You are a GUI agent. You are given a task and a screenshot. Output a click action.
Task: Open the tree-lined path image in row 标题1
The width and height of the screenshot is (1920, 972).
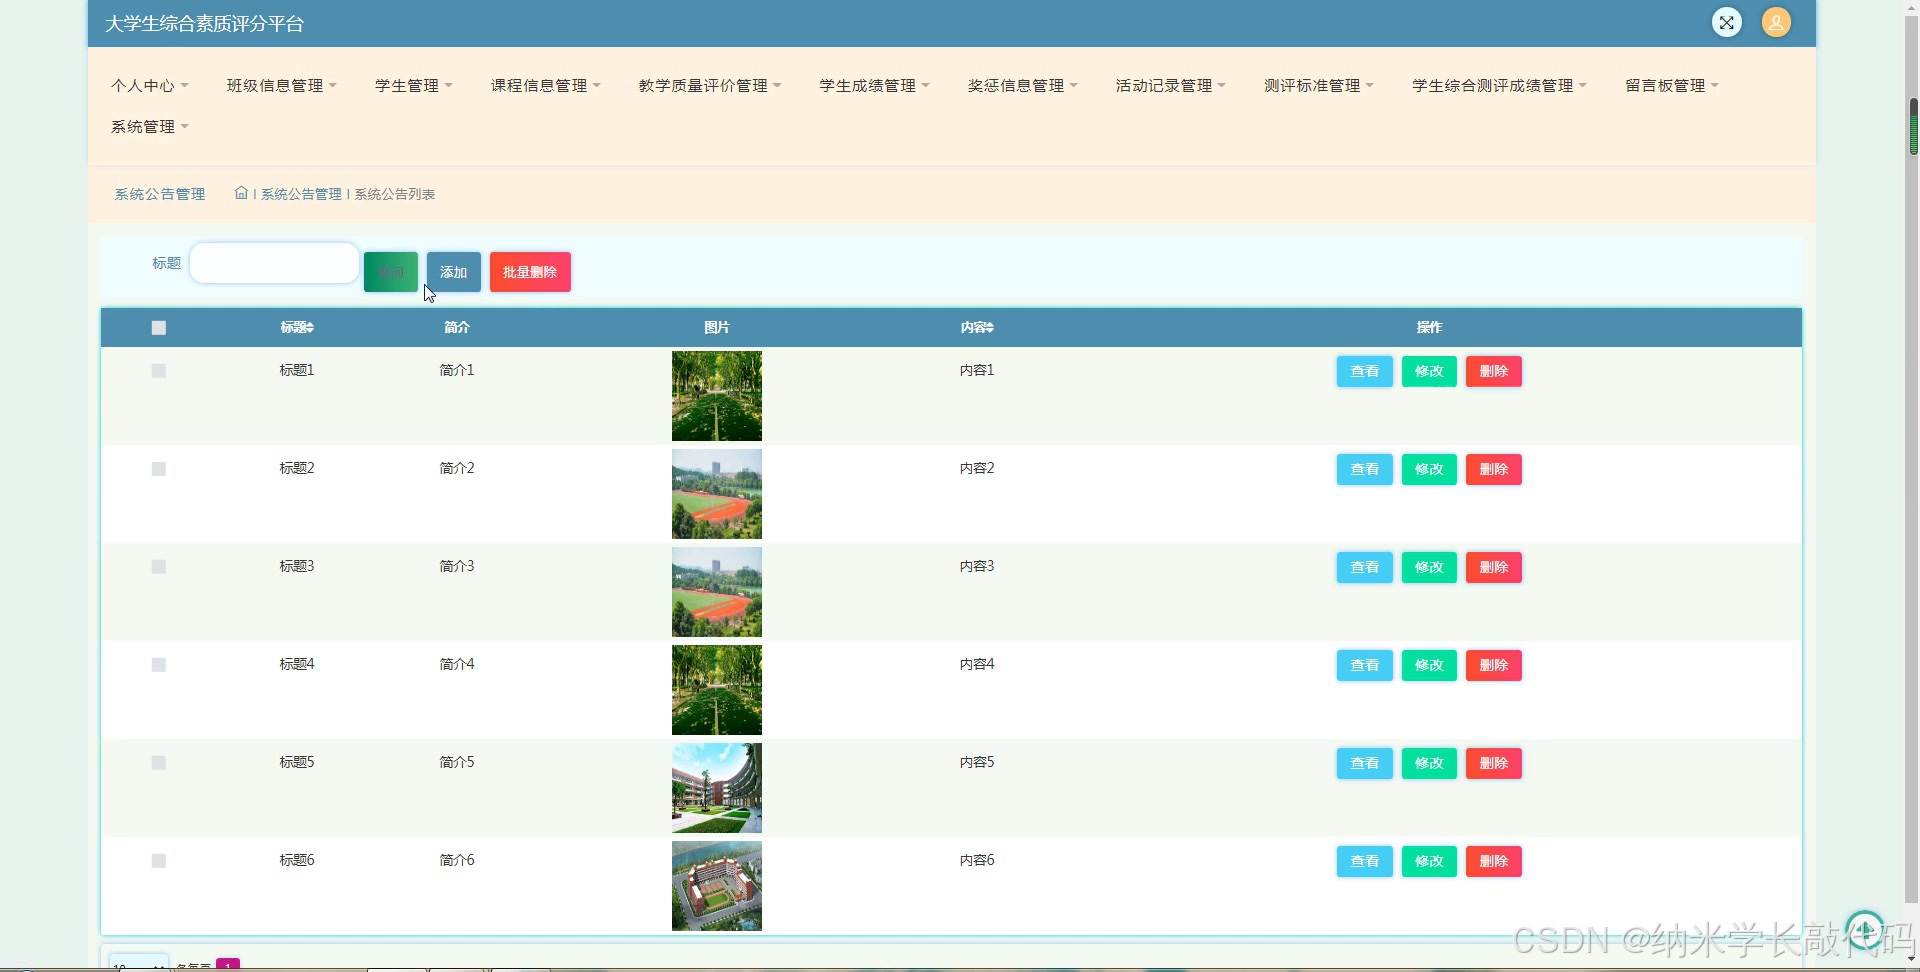pos(717,396)
